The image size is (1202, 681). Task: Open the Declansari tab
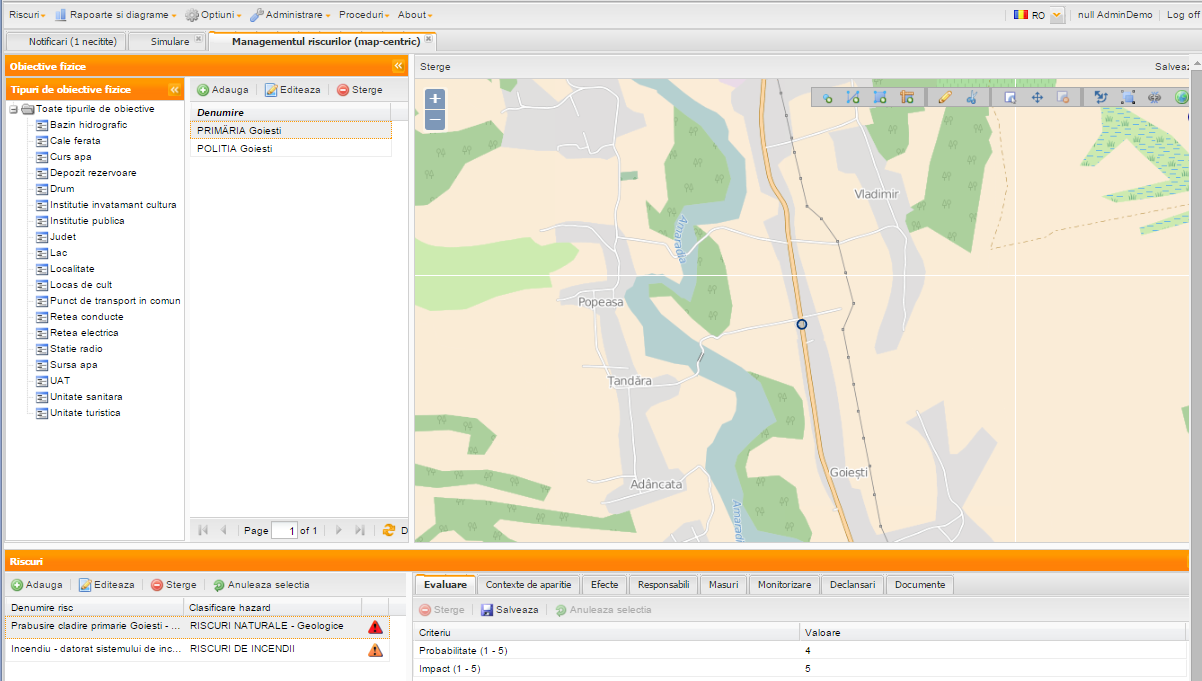coord(853,584)
